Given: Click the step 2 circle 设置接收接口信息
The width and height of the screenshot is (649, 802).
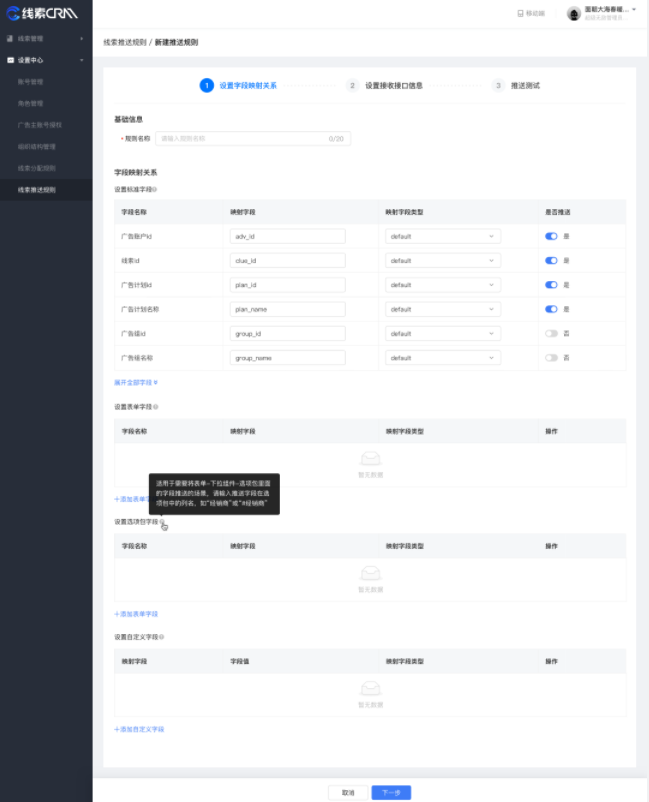Looking at the screenshot, I should (352, 86).
